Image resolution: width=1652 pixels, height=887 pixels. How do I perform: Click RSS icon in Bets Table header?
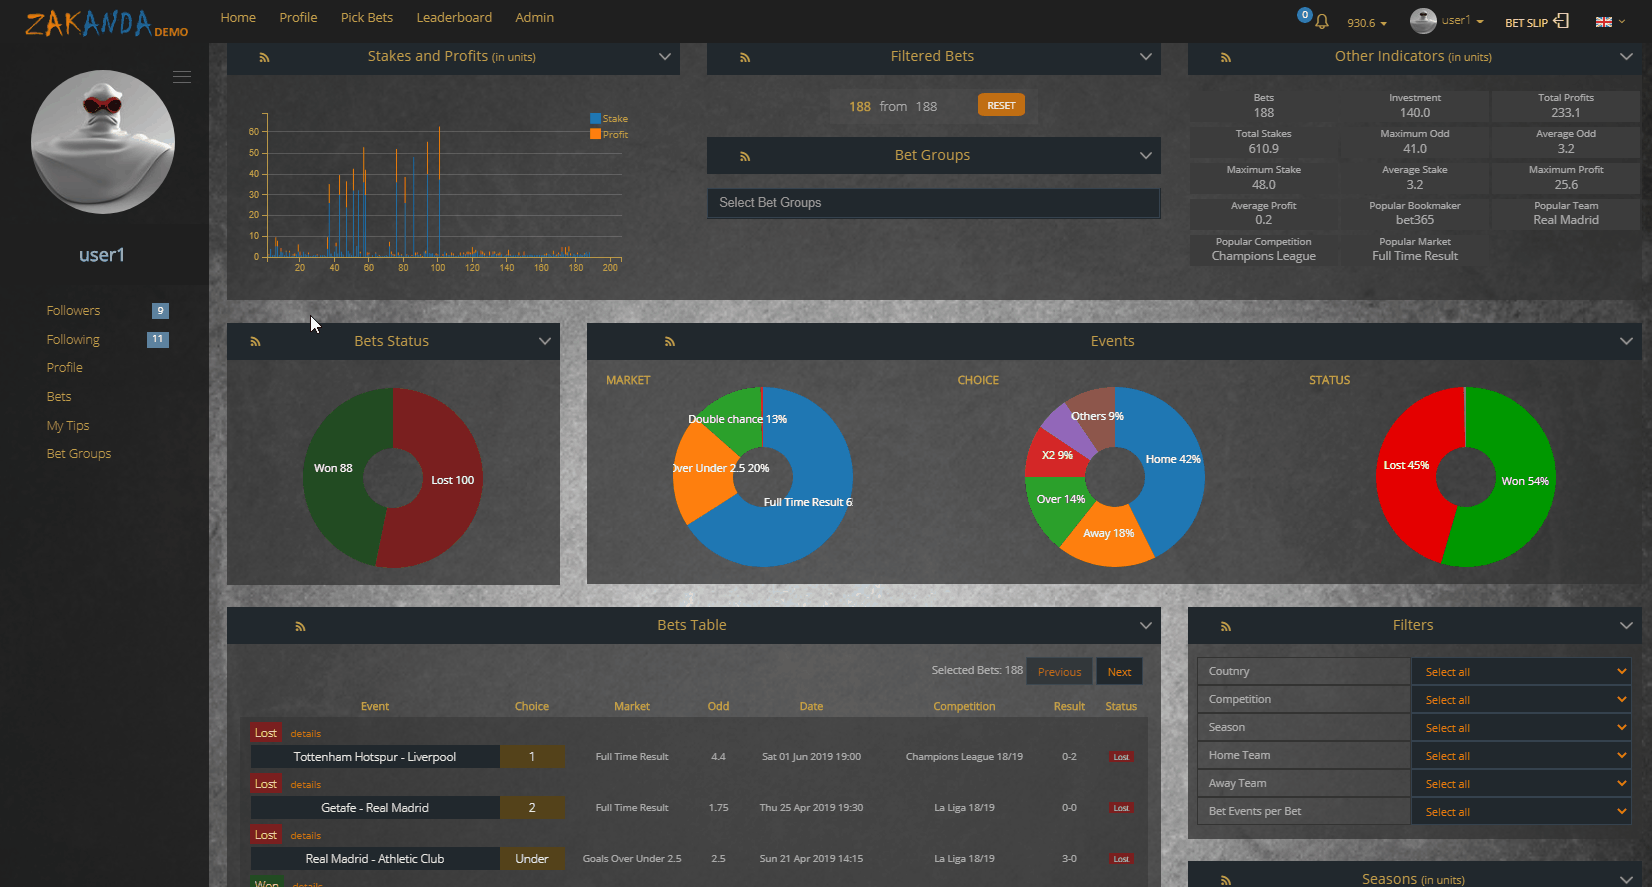click(x=300, y=626)
